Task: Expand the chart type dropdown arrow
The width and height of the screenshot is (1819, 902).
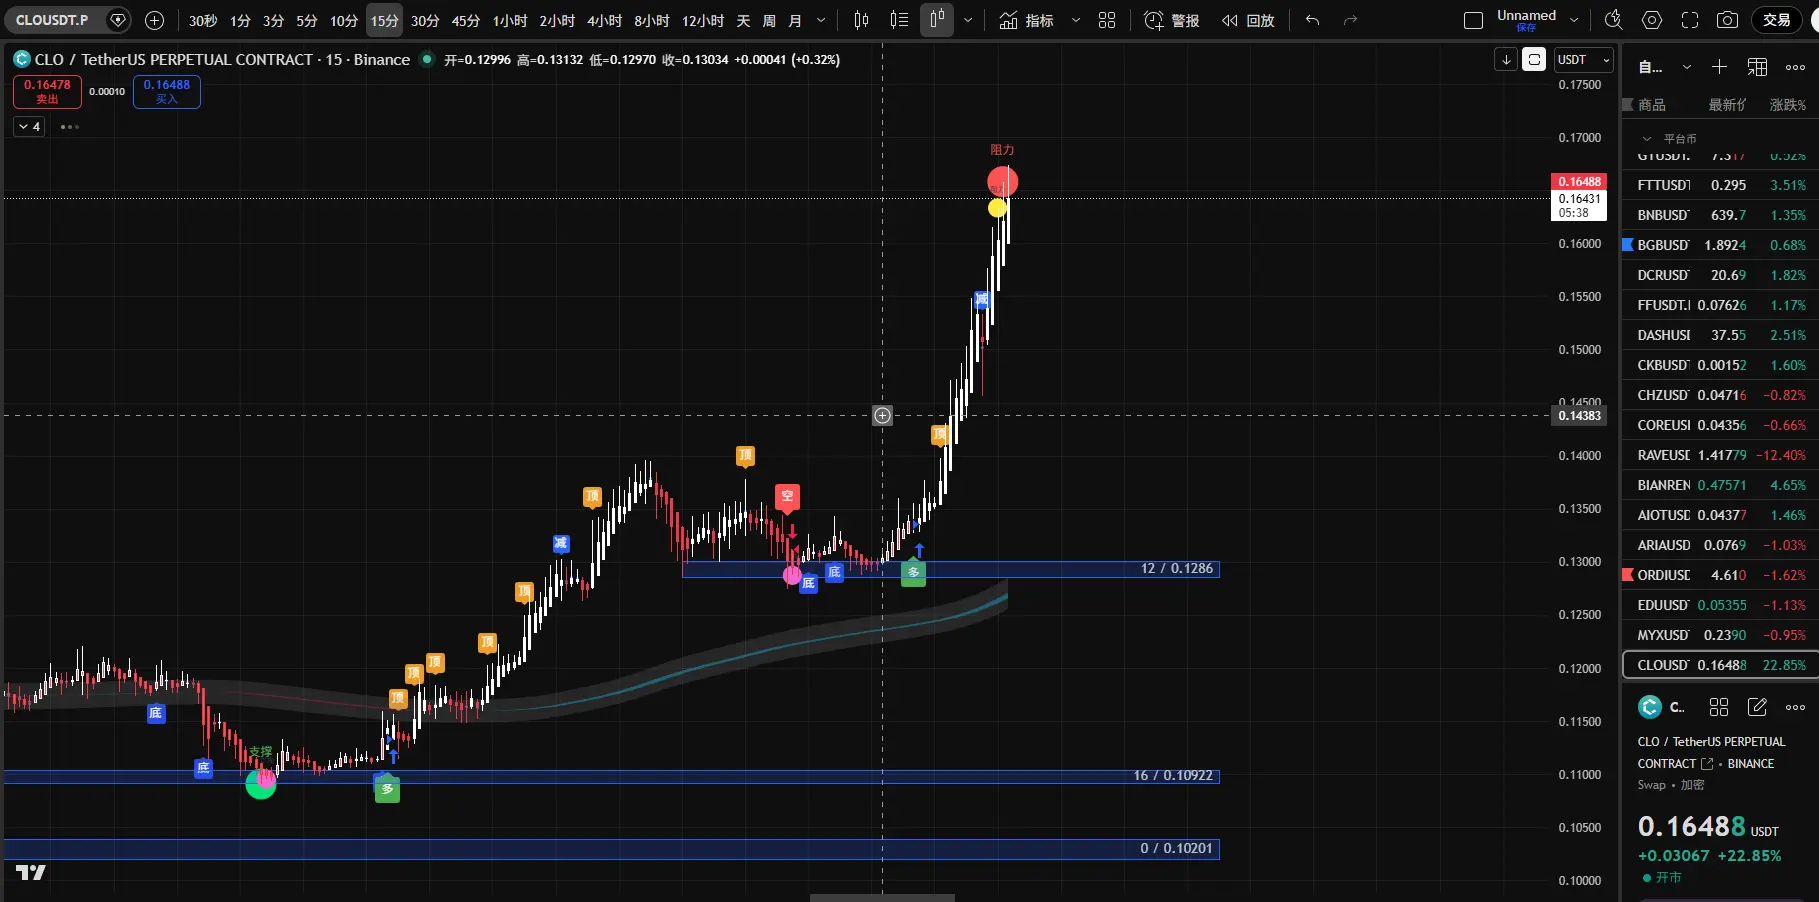Action: (x=968, y=20)
